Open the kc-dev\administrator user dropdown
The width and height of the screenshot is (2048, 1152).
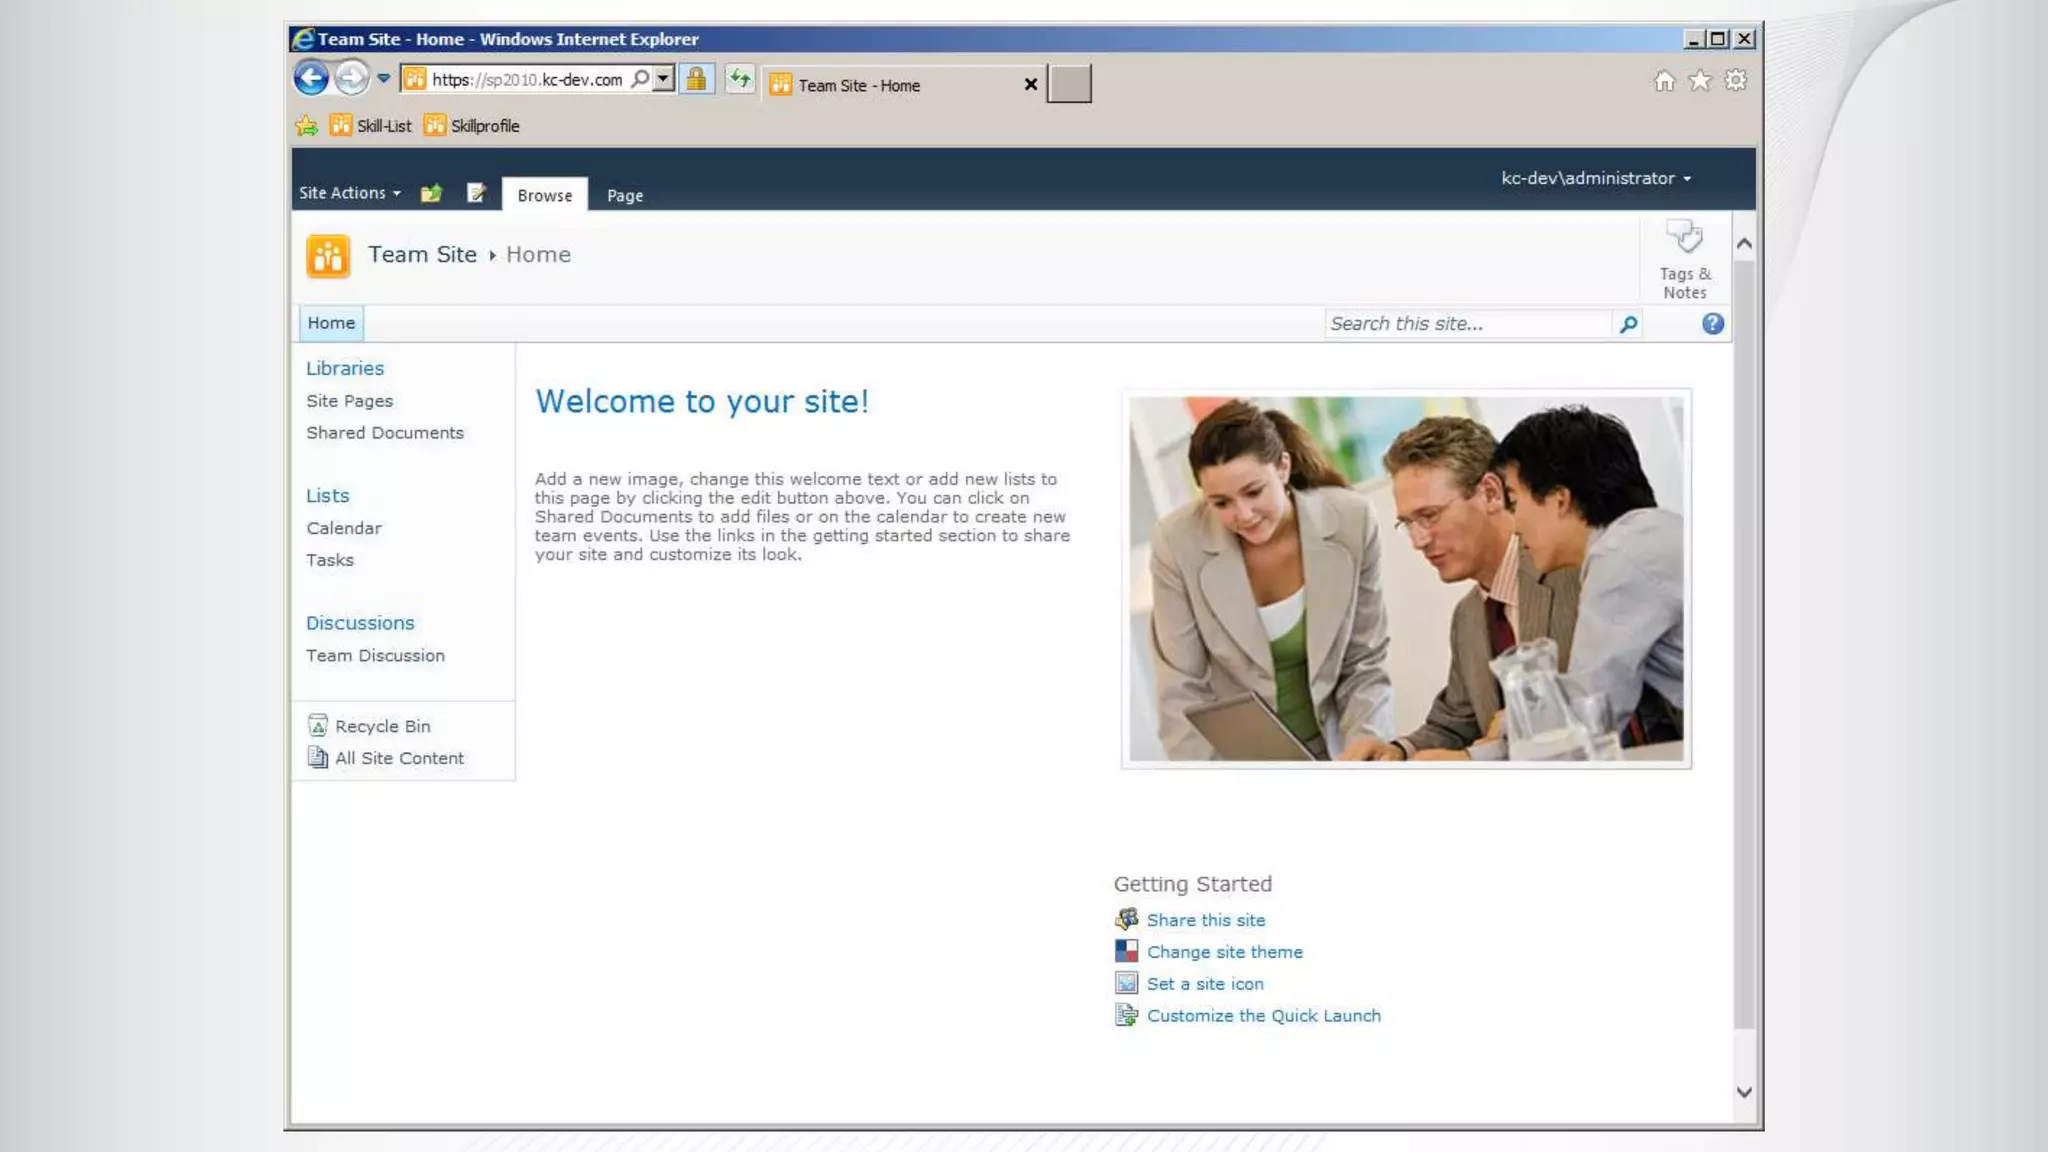pyautogui.click(x=1595, y=178)
